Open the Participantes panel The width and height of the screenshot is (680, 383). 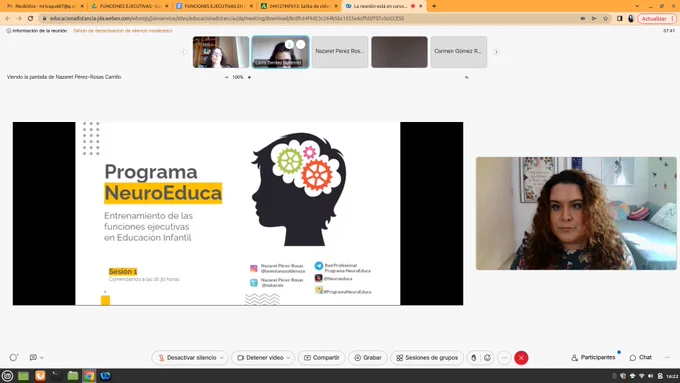pos(593,357)
